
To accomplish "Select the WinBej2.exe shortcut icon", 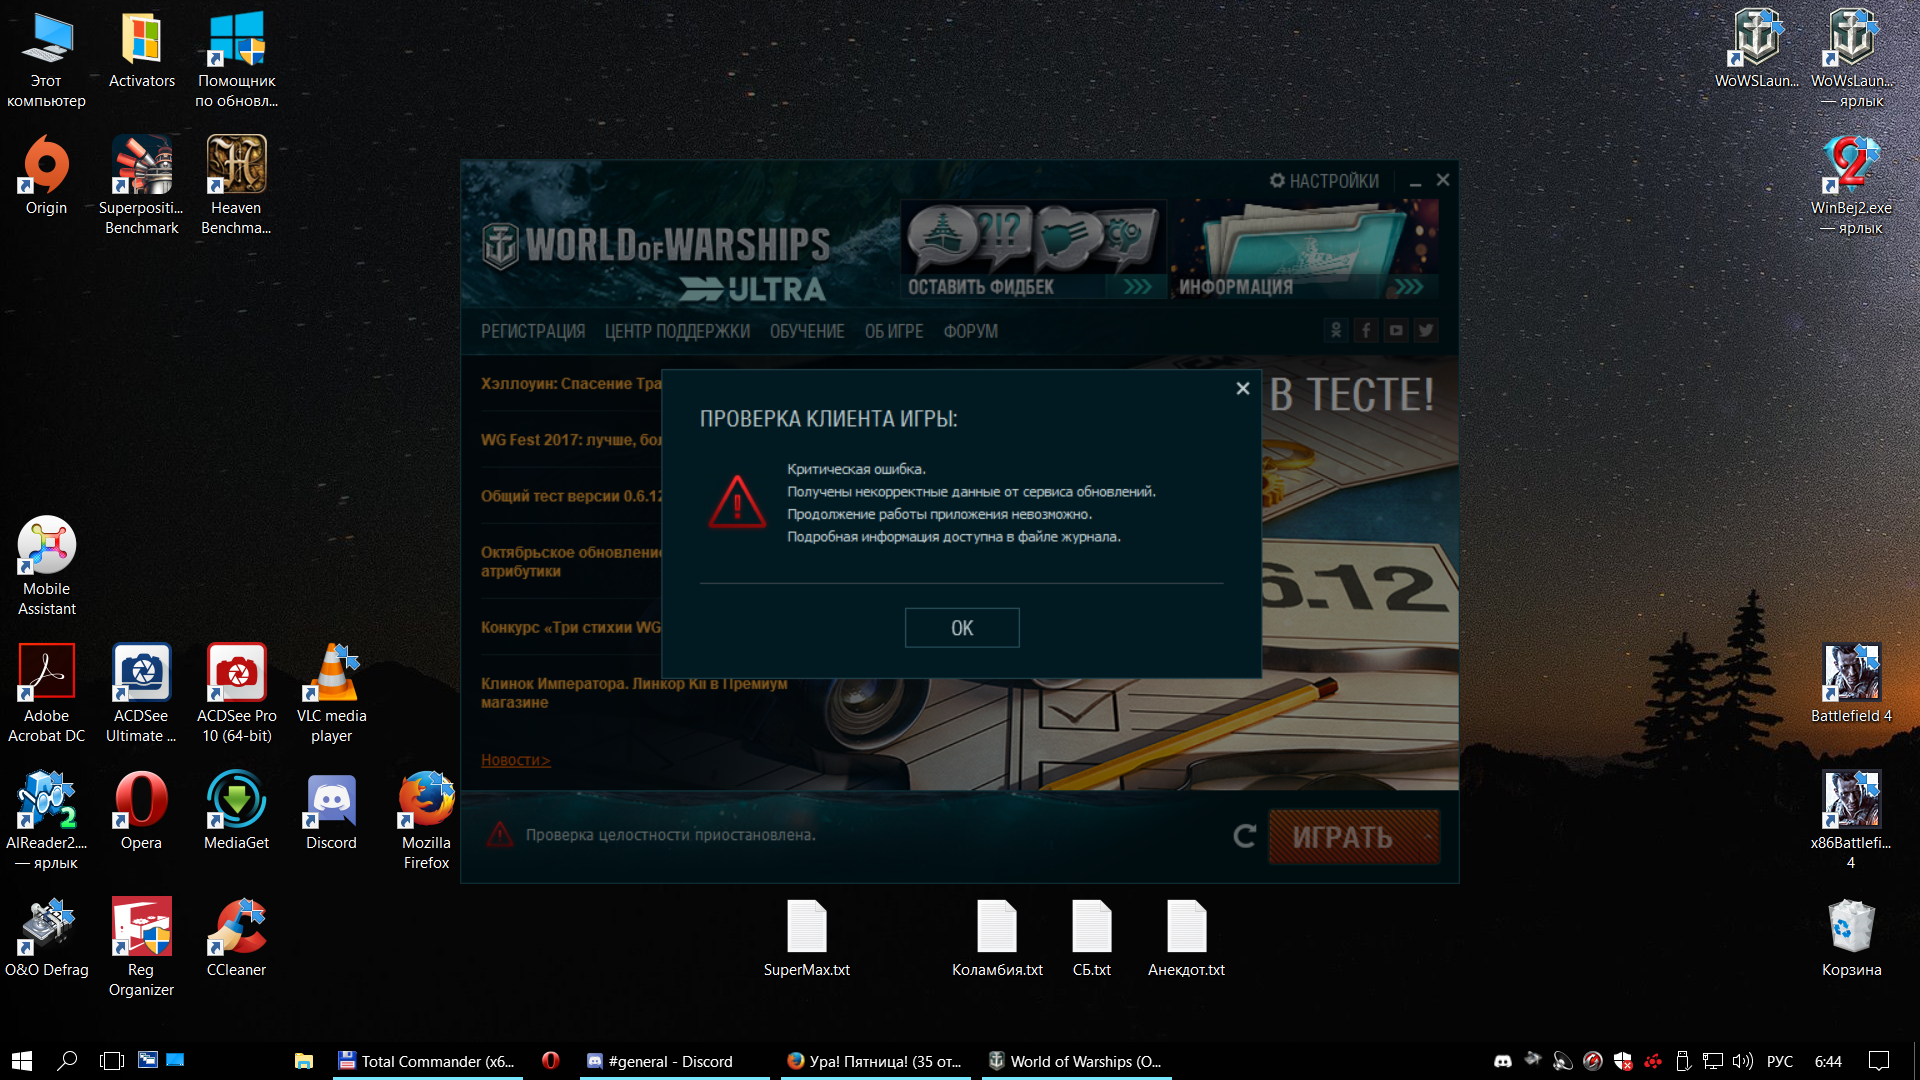I will 1851,186.
